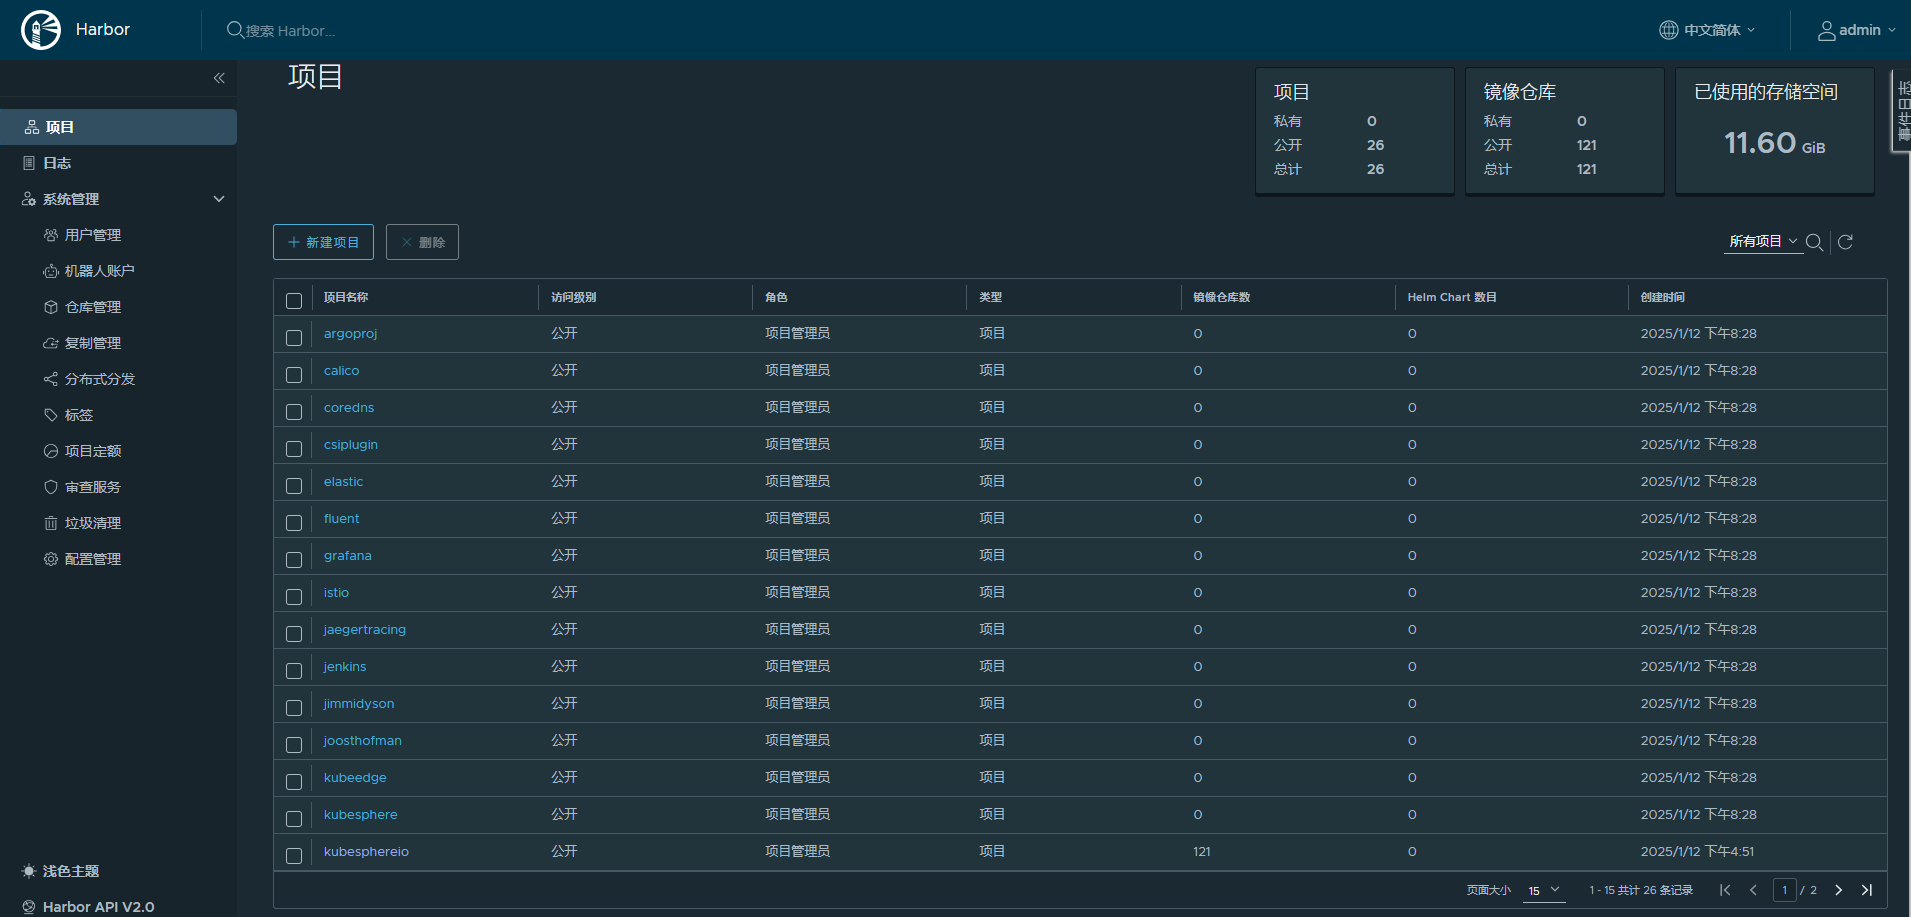
Task: Click the 新建项目 button
Action: (323, 242)
